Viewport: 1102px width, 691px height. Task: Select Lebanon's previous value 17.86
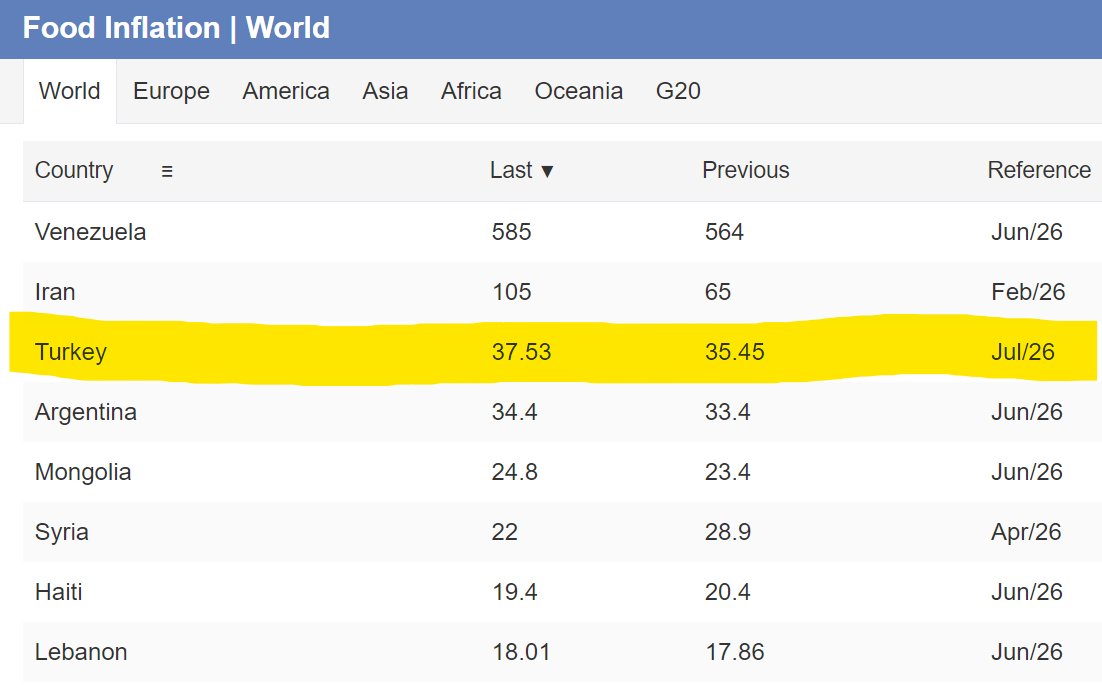[734, 652]
